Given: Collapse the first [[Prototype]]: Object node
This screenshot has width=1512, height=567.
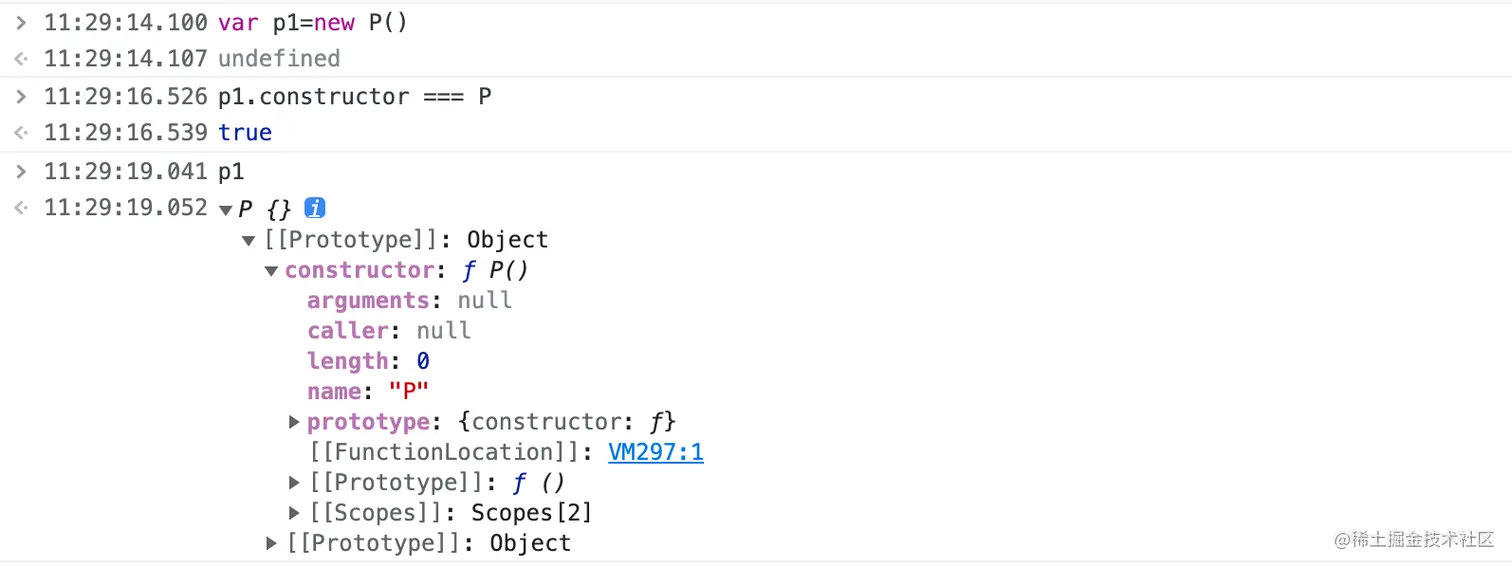Looking at the screenshot, I should pos(248,240).
